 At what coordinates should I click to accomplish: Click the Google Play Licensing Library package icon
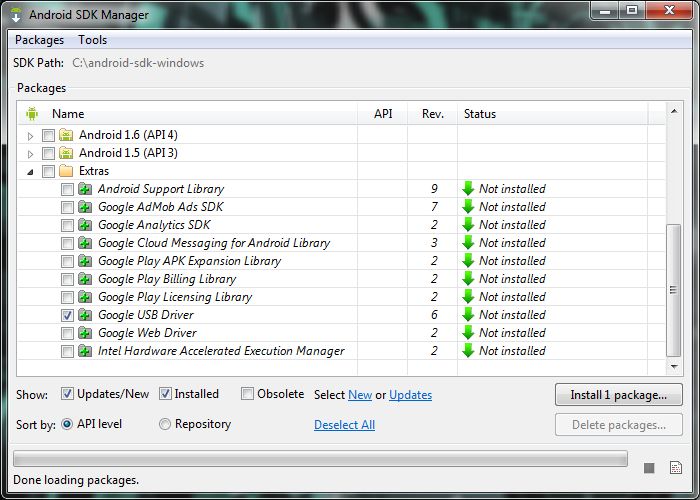pos(85,297)
